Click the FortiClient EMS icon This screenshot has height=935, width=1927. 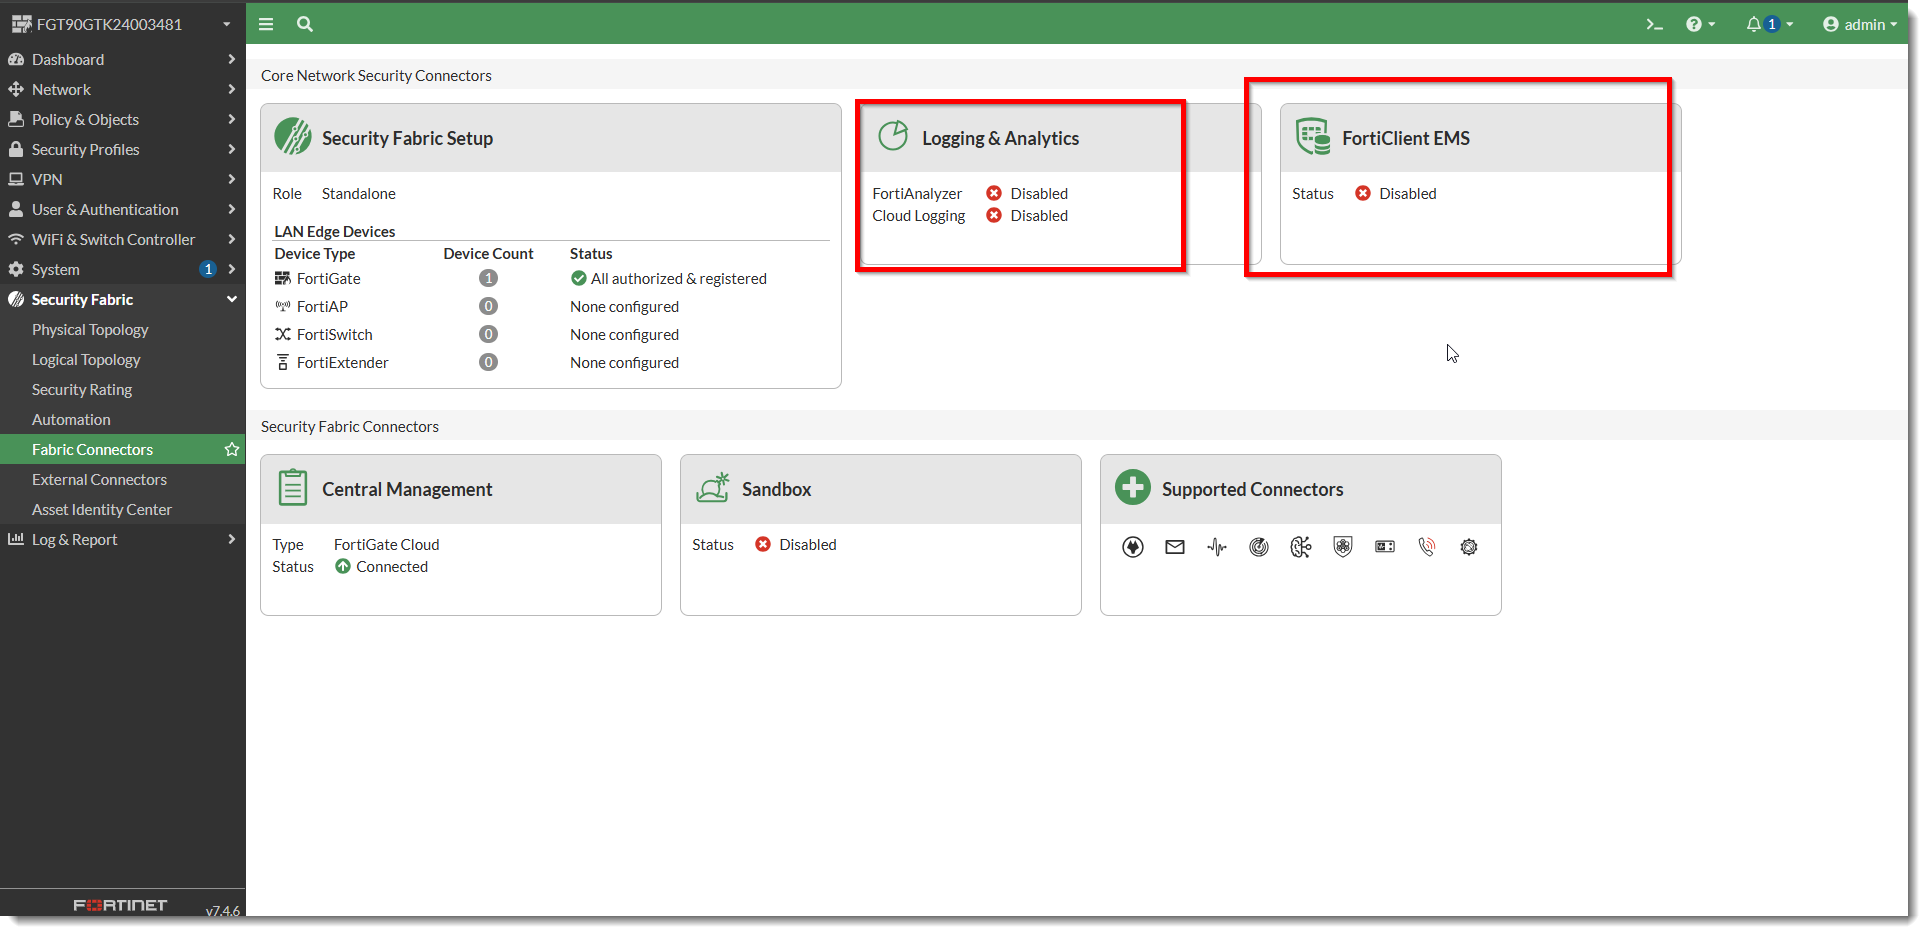coord(1312,136)
